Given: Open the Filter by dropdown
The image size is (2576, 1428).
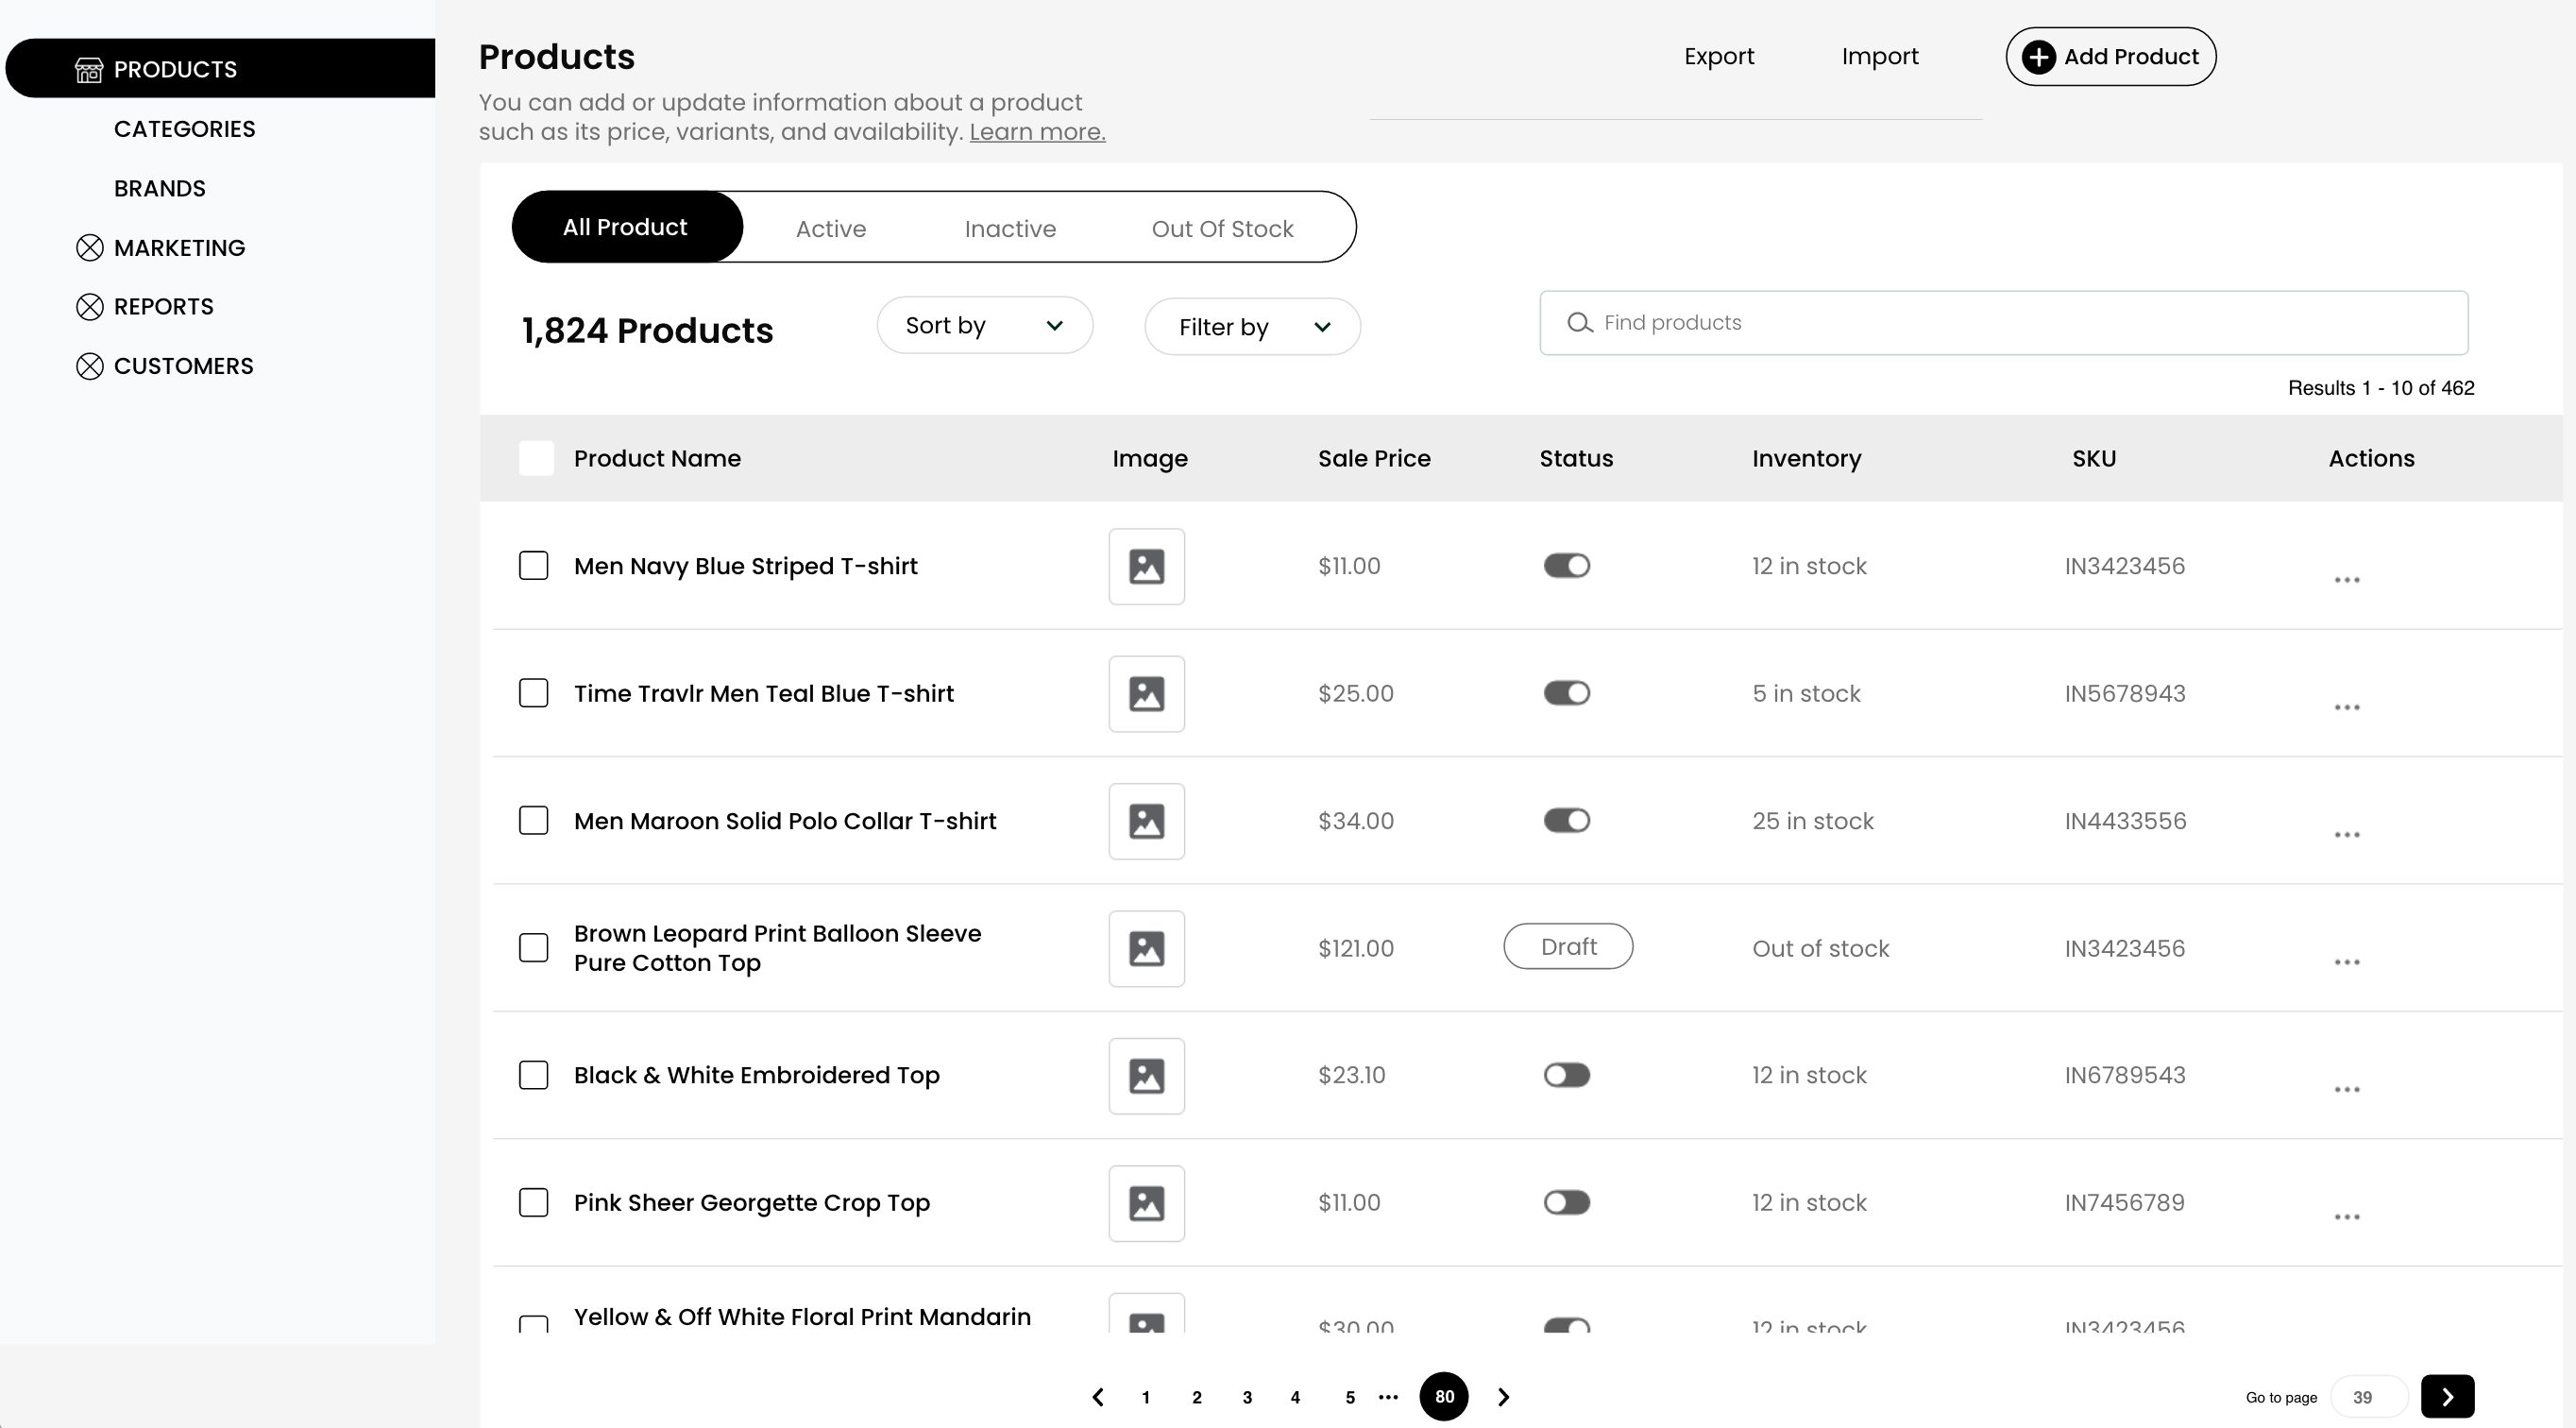Looking at the screenshot, I should click(x=1252, y=327).
